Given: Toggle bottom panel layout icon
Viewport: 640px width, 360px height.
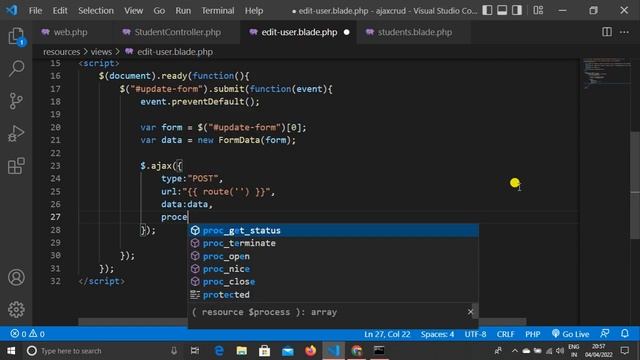Looking at the screenshot, I should pos(502,10).
